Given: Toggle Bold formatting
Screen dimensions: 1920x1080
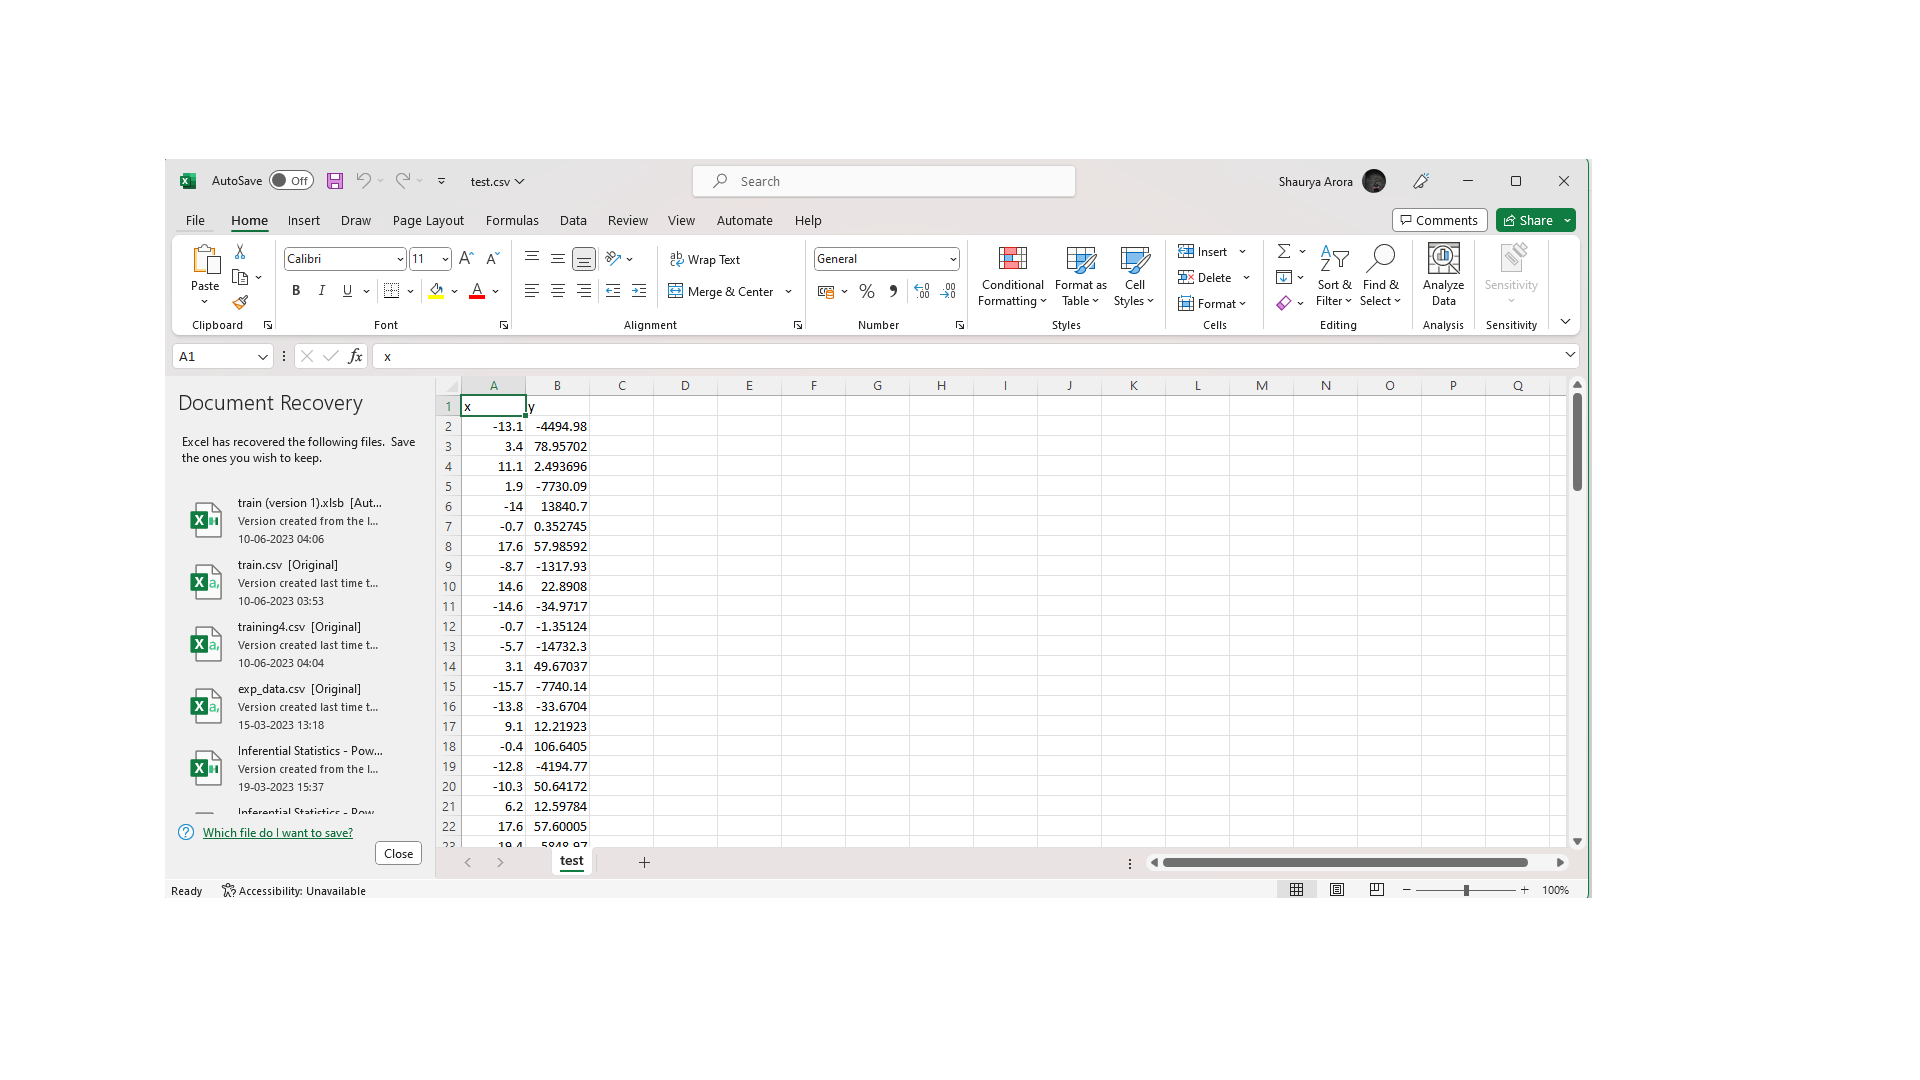Looking at the screenshot, I should point(296,291).
